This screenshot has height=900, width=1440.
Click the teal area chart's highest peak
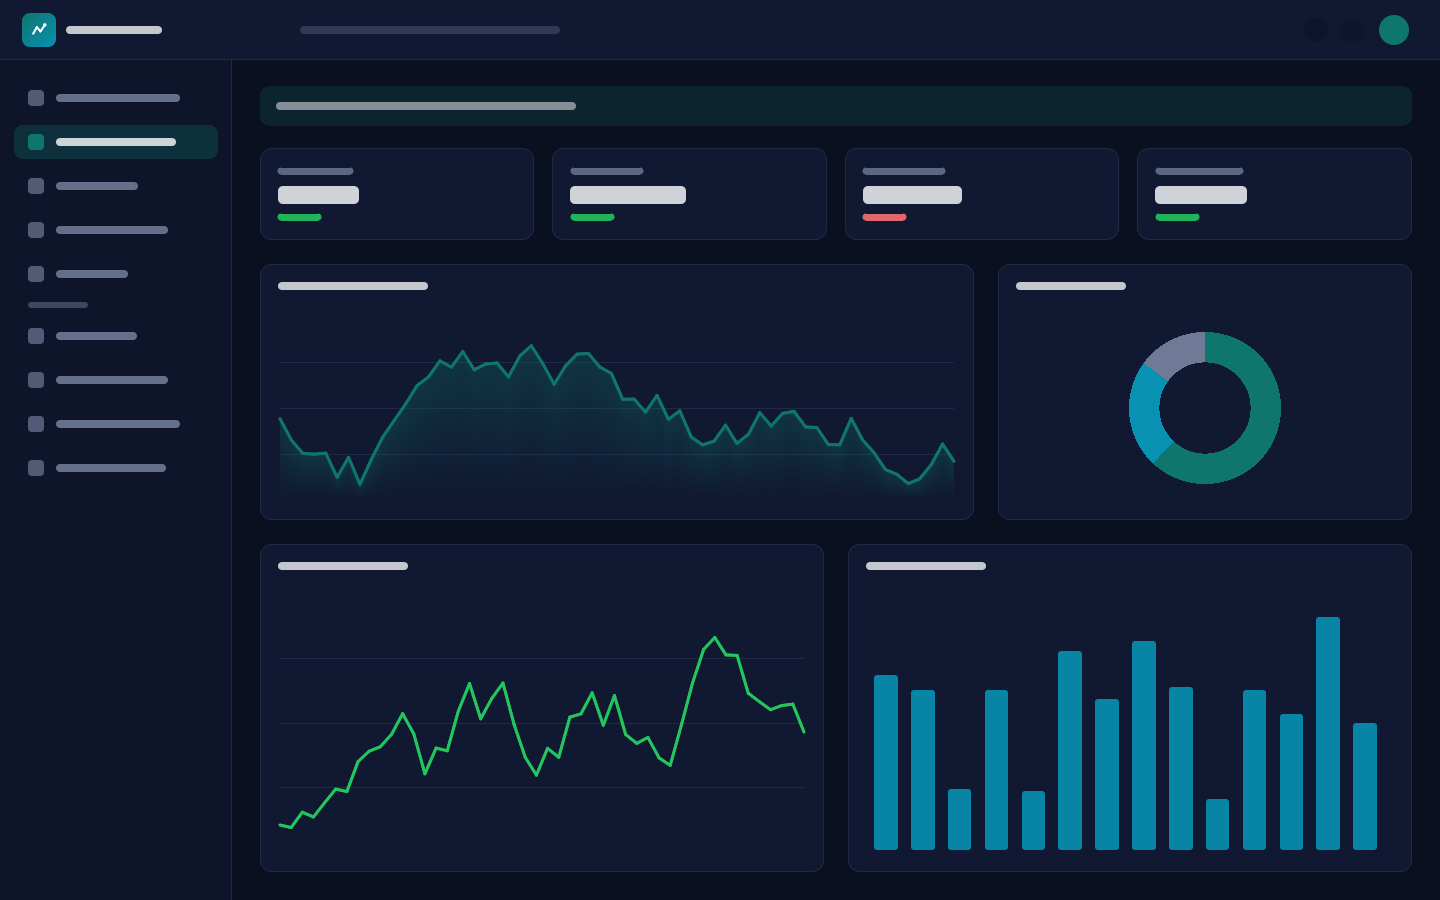point(531,346)
